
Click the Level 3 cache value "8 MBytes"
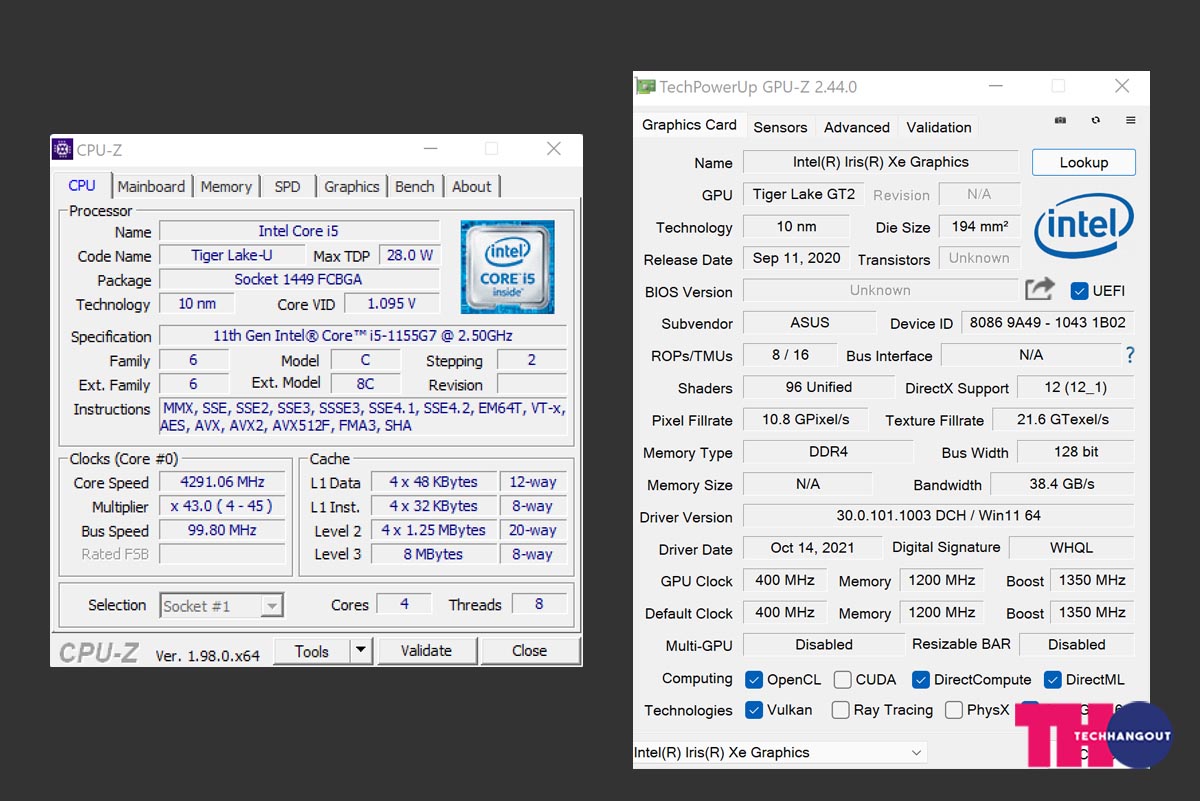(x=434, y=554)
